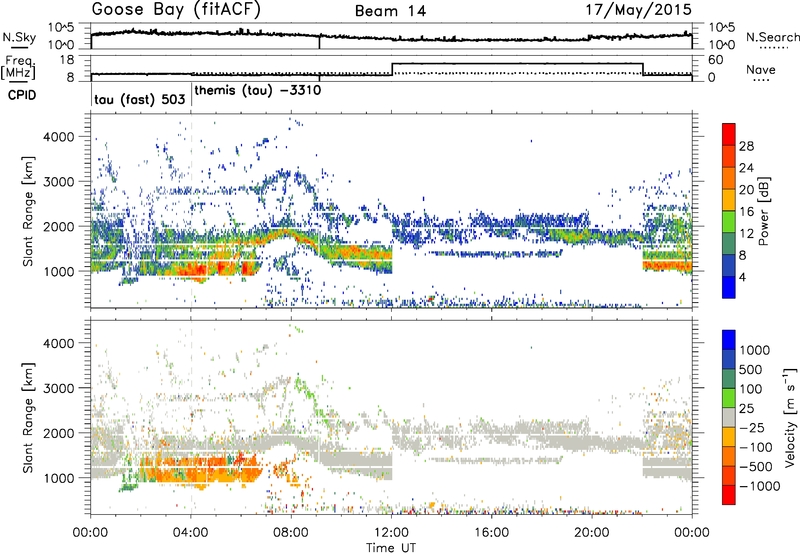Image resolution: width=800 pixels, height=554 pixels.
Task: Click the 'Time UT' axis title
Action: (x=391, y=548)
